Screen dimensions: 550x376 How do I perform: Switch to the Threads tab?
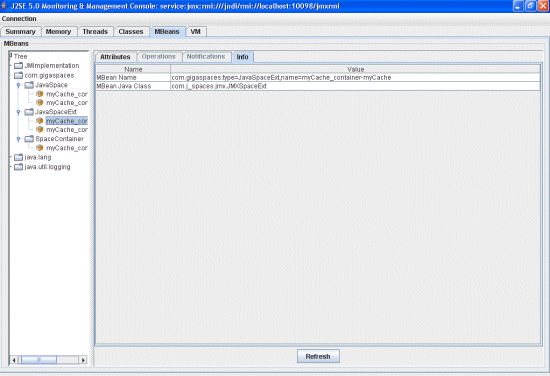coord(95,32)
